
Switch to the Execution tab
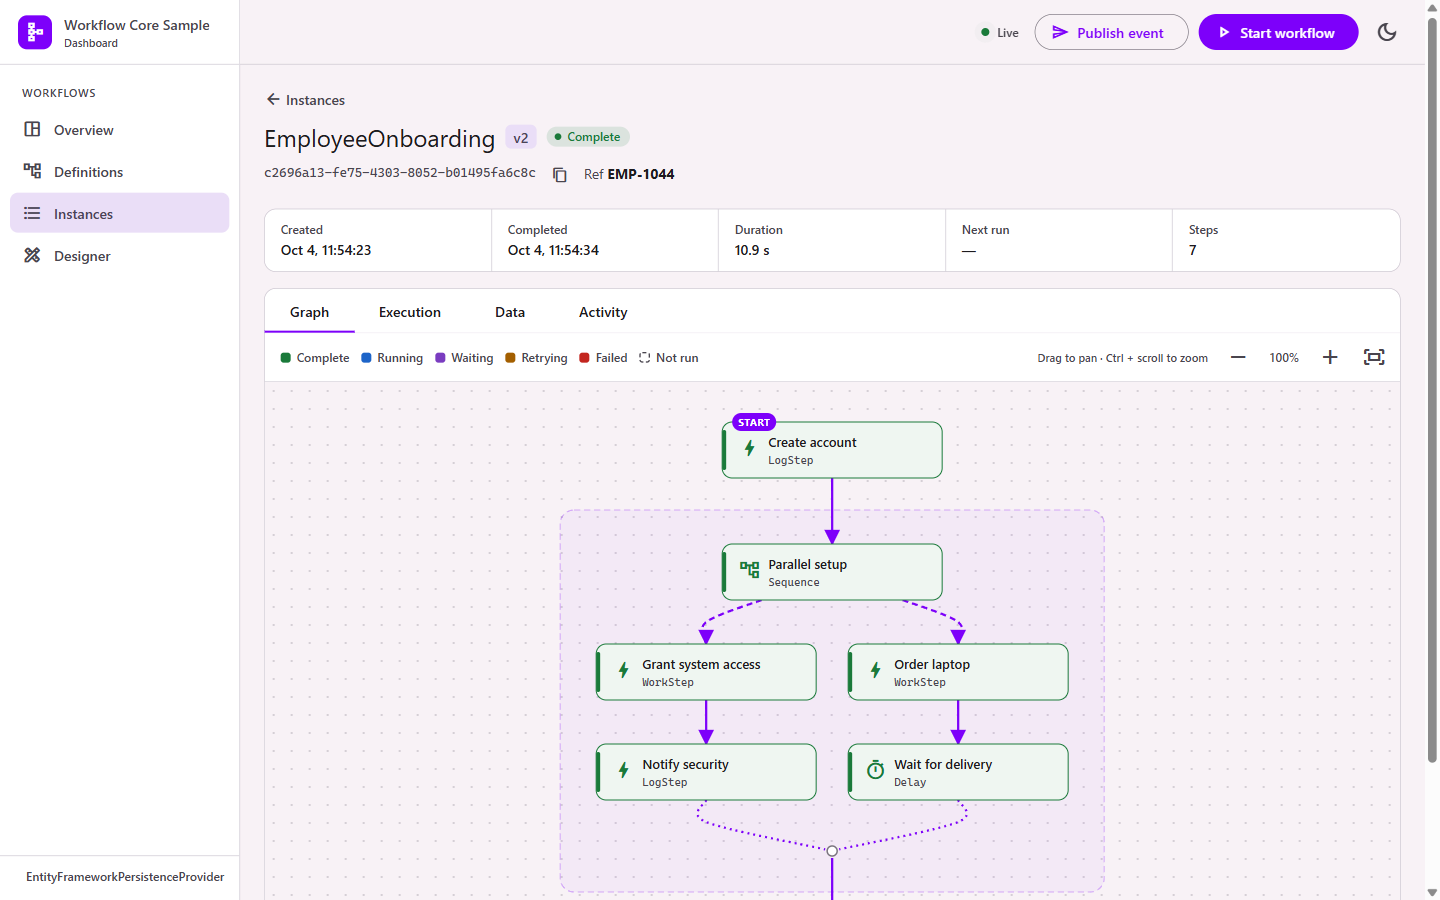coord(410,312)
